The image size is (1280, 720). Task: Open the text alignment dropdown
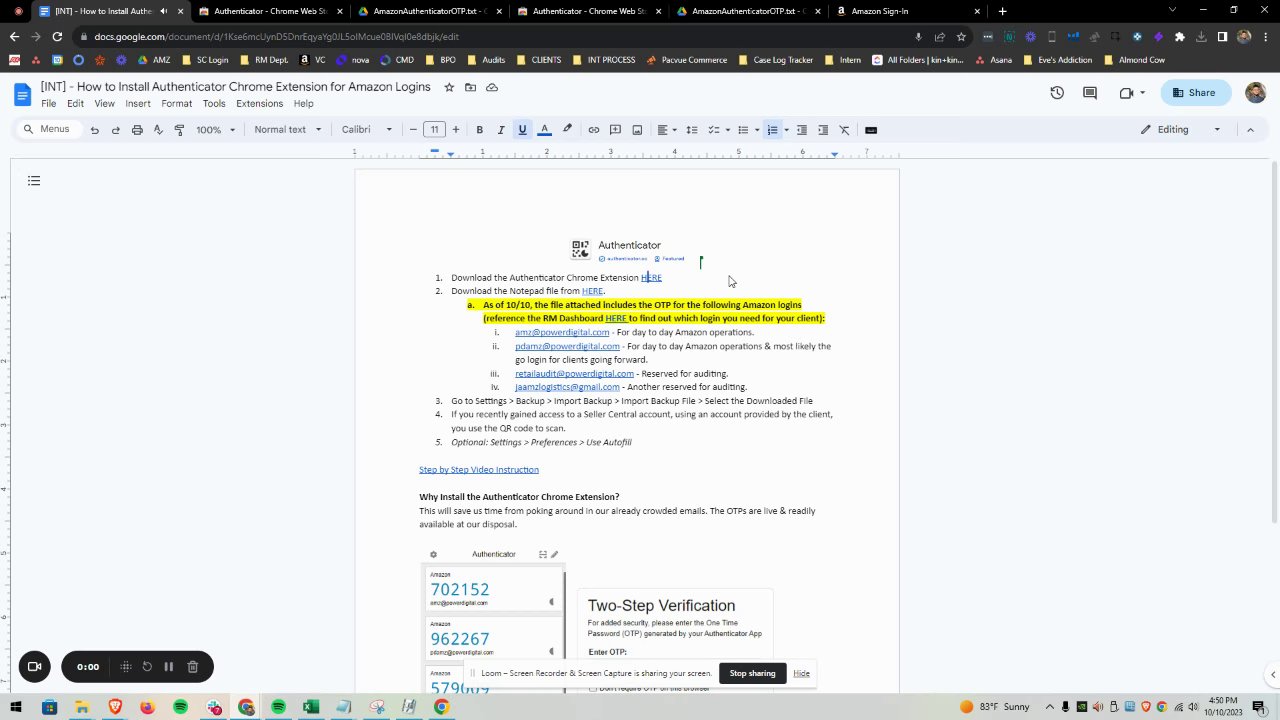point(666,130)
